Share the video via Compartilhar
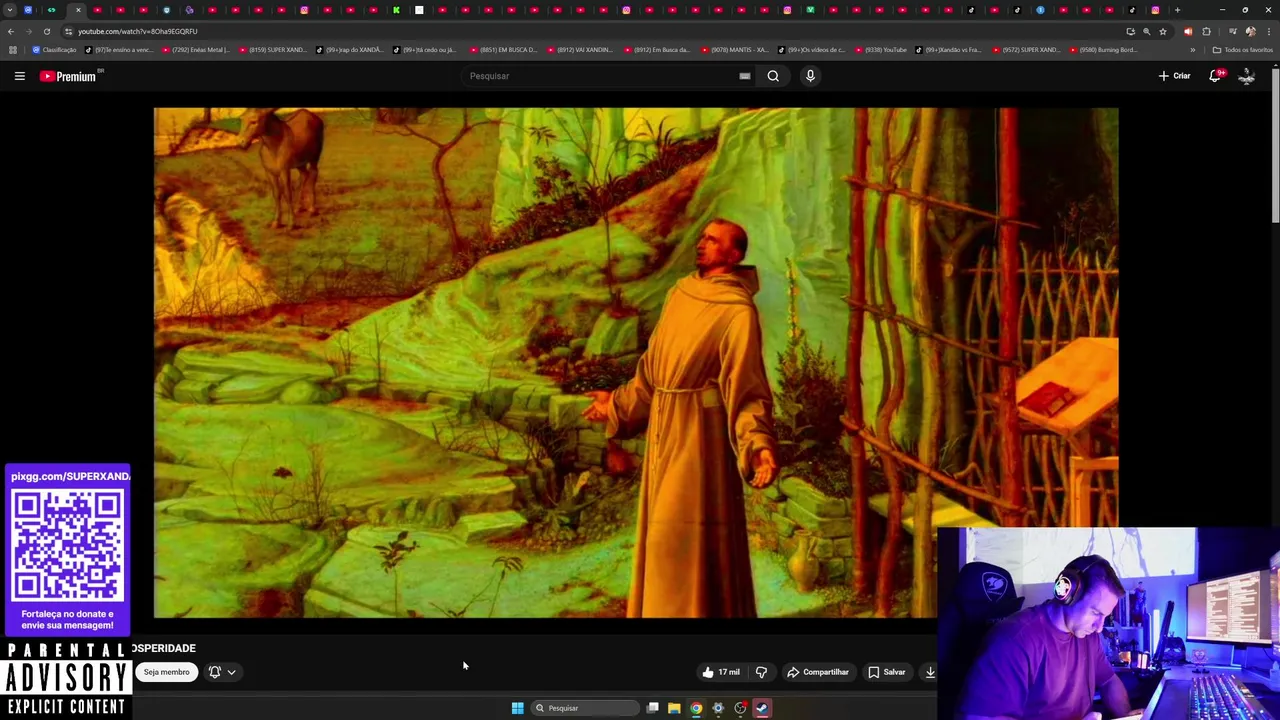This screenshot has width=1280, height=720. pyautogui.click(x=818, y=672)
